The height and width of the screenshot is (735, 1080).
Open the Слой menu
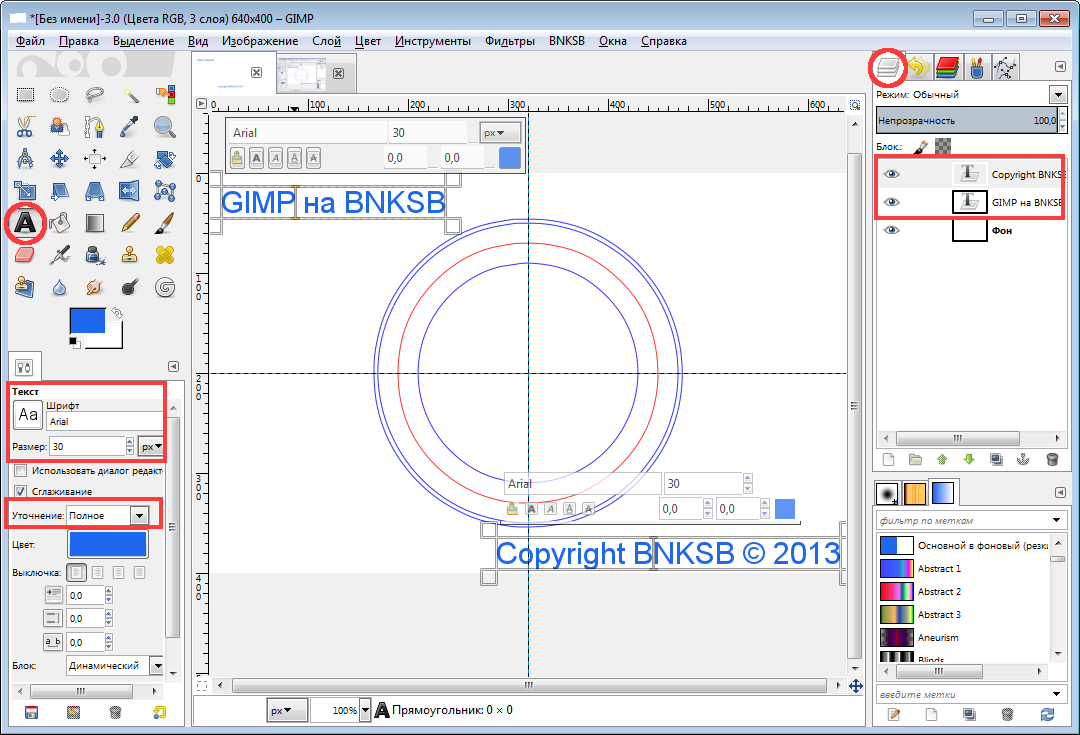tap(326, 41)
